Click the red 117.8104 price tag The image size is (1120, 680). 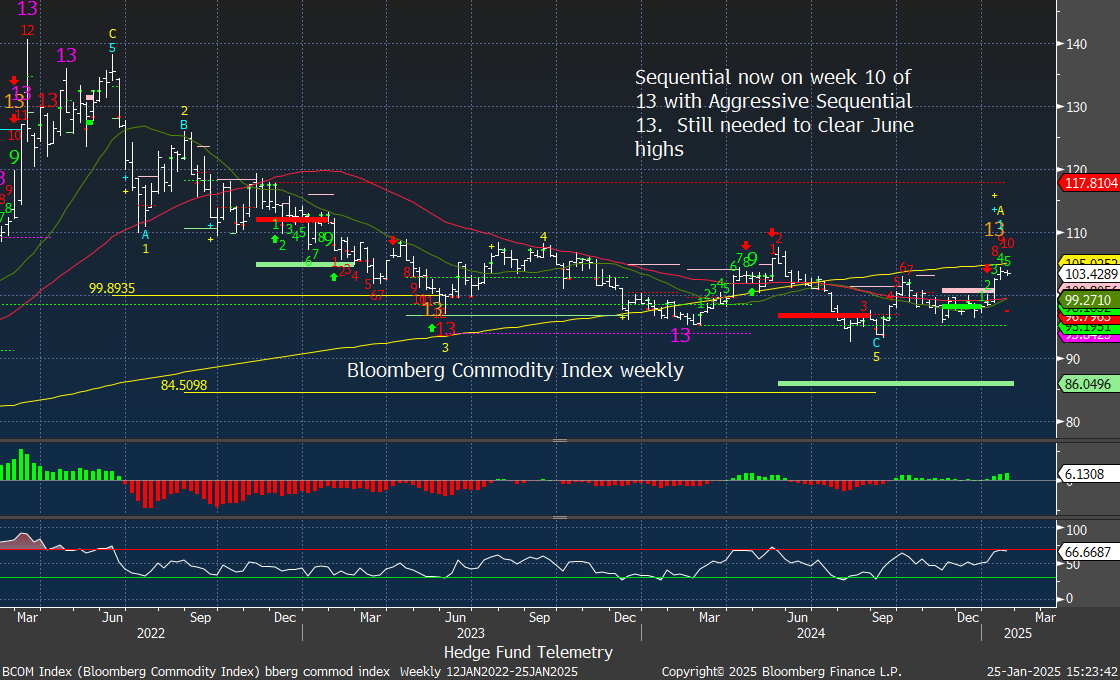[x=1089, y=183]
